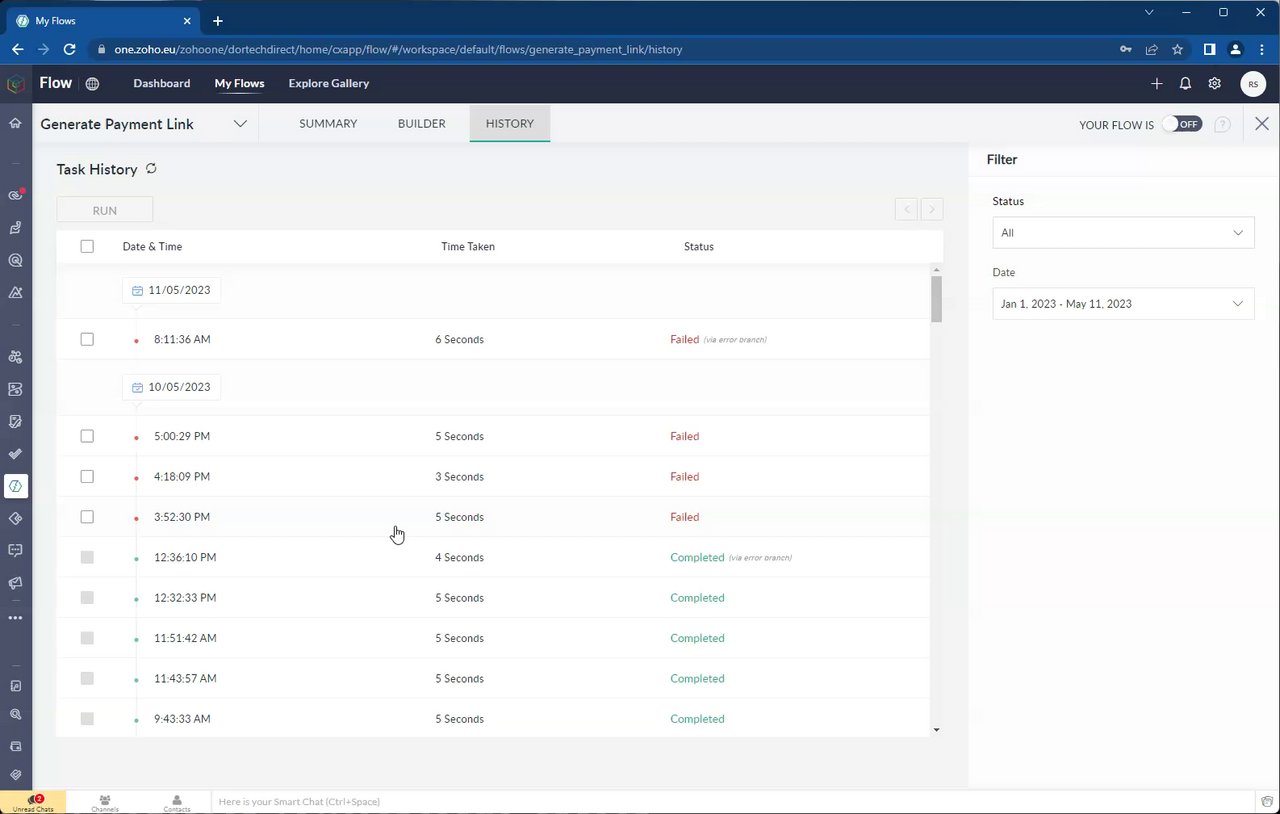
Task: Check the 3:52:30 PM failed task
Action: tap(87, 517)
